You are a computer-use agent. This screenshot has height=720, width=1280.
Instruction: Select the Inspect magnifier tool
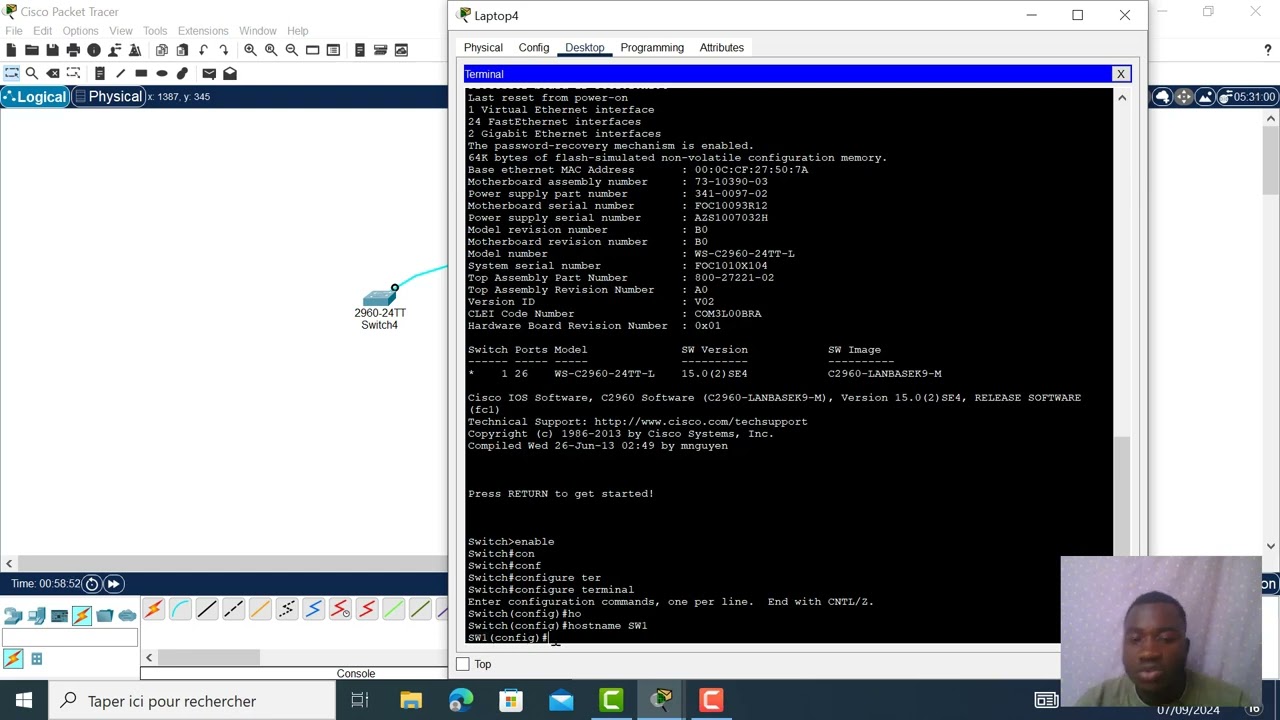32,73
